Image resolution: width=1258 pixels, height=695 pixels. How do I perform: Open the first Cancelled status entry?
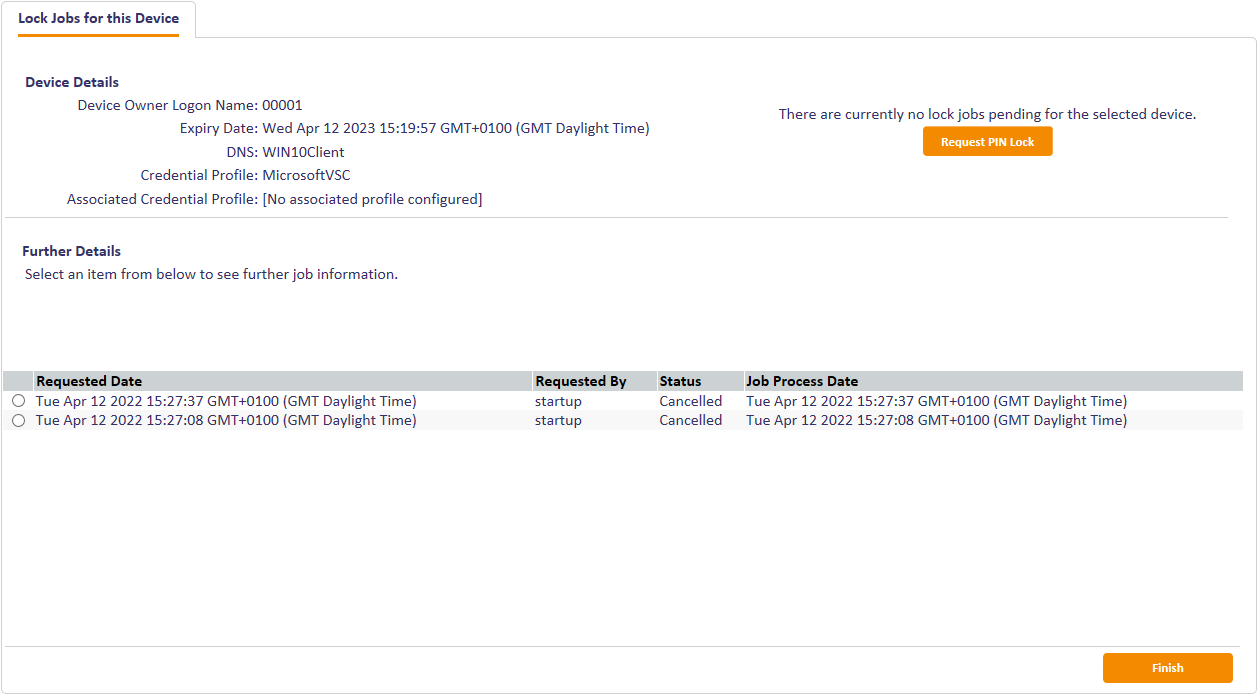(x=690, y=400)
